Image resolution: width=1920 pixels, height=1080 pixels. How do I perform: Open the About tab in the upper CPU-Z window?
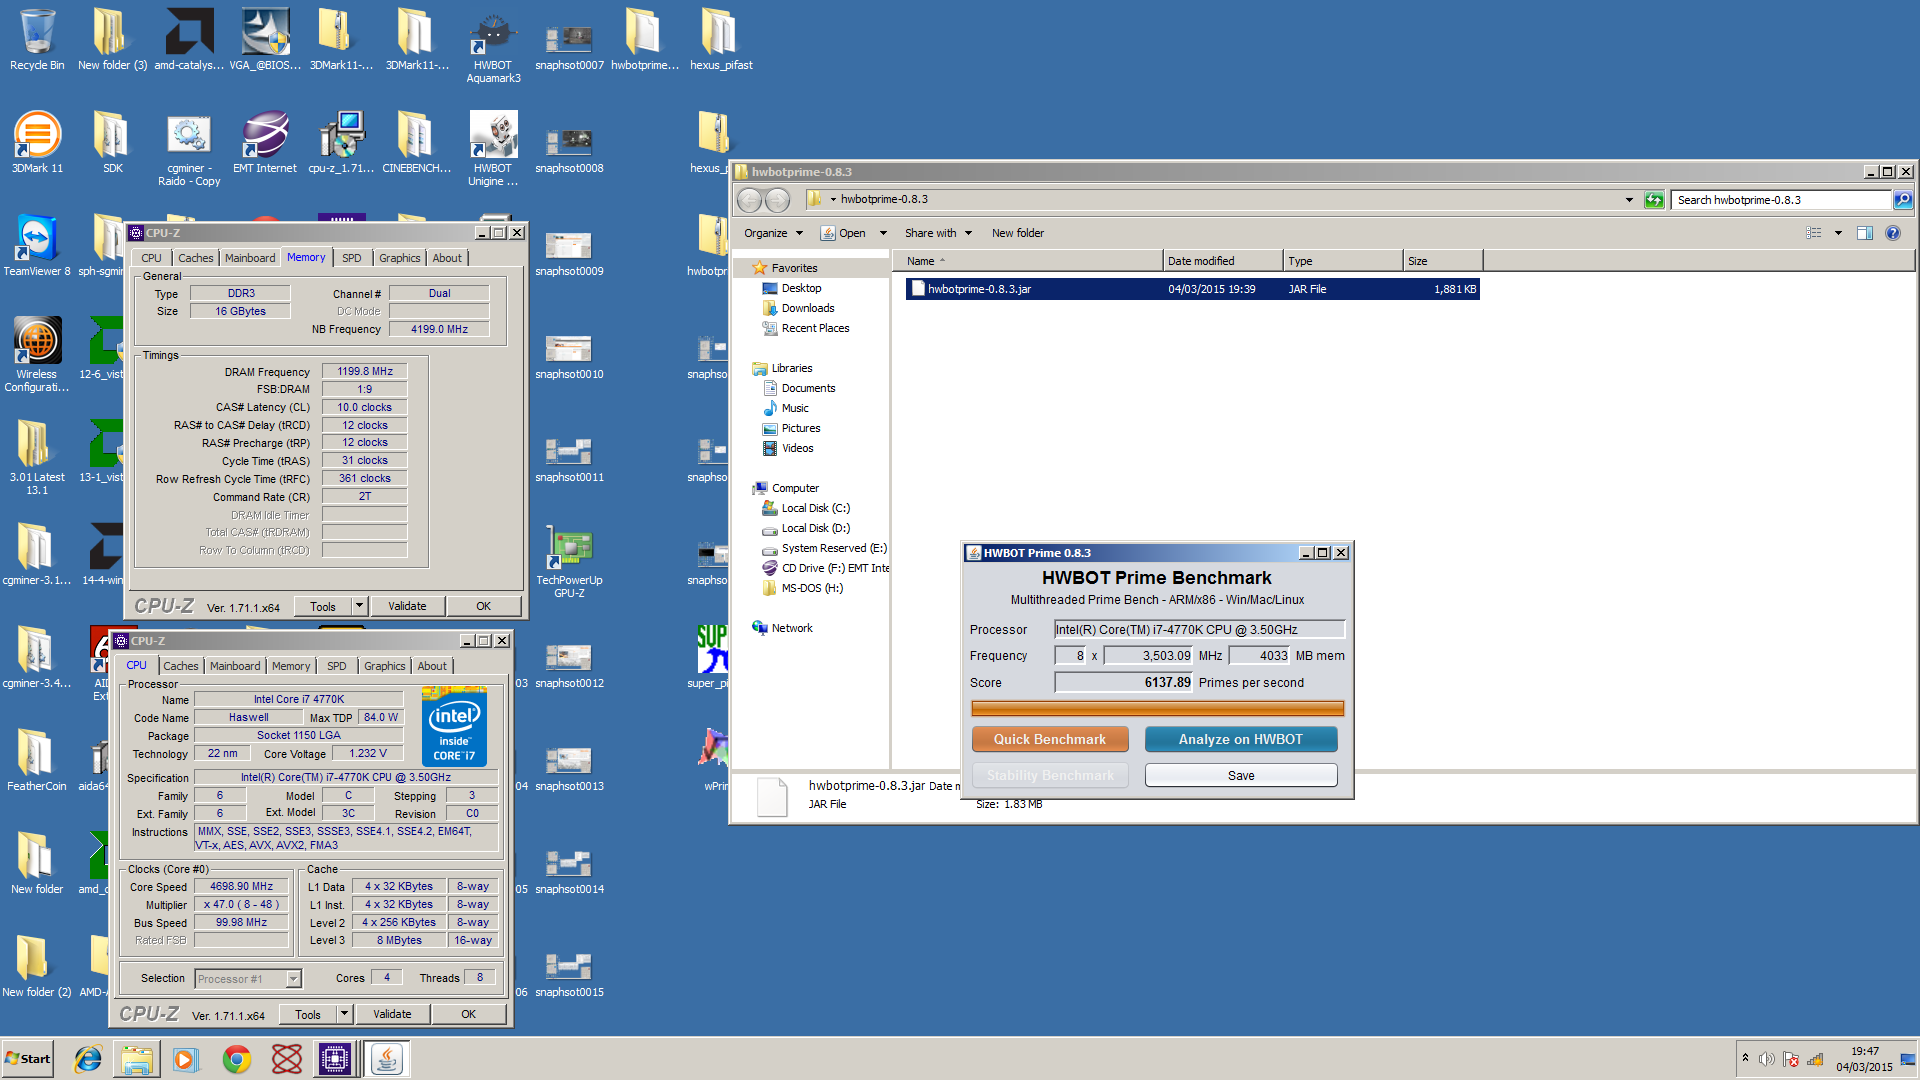point(447,258)
